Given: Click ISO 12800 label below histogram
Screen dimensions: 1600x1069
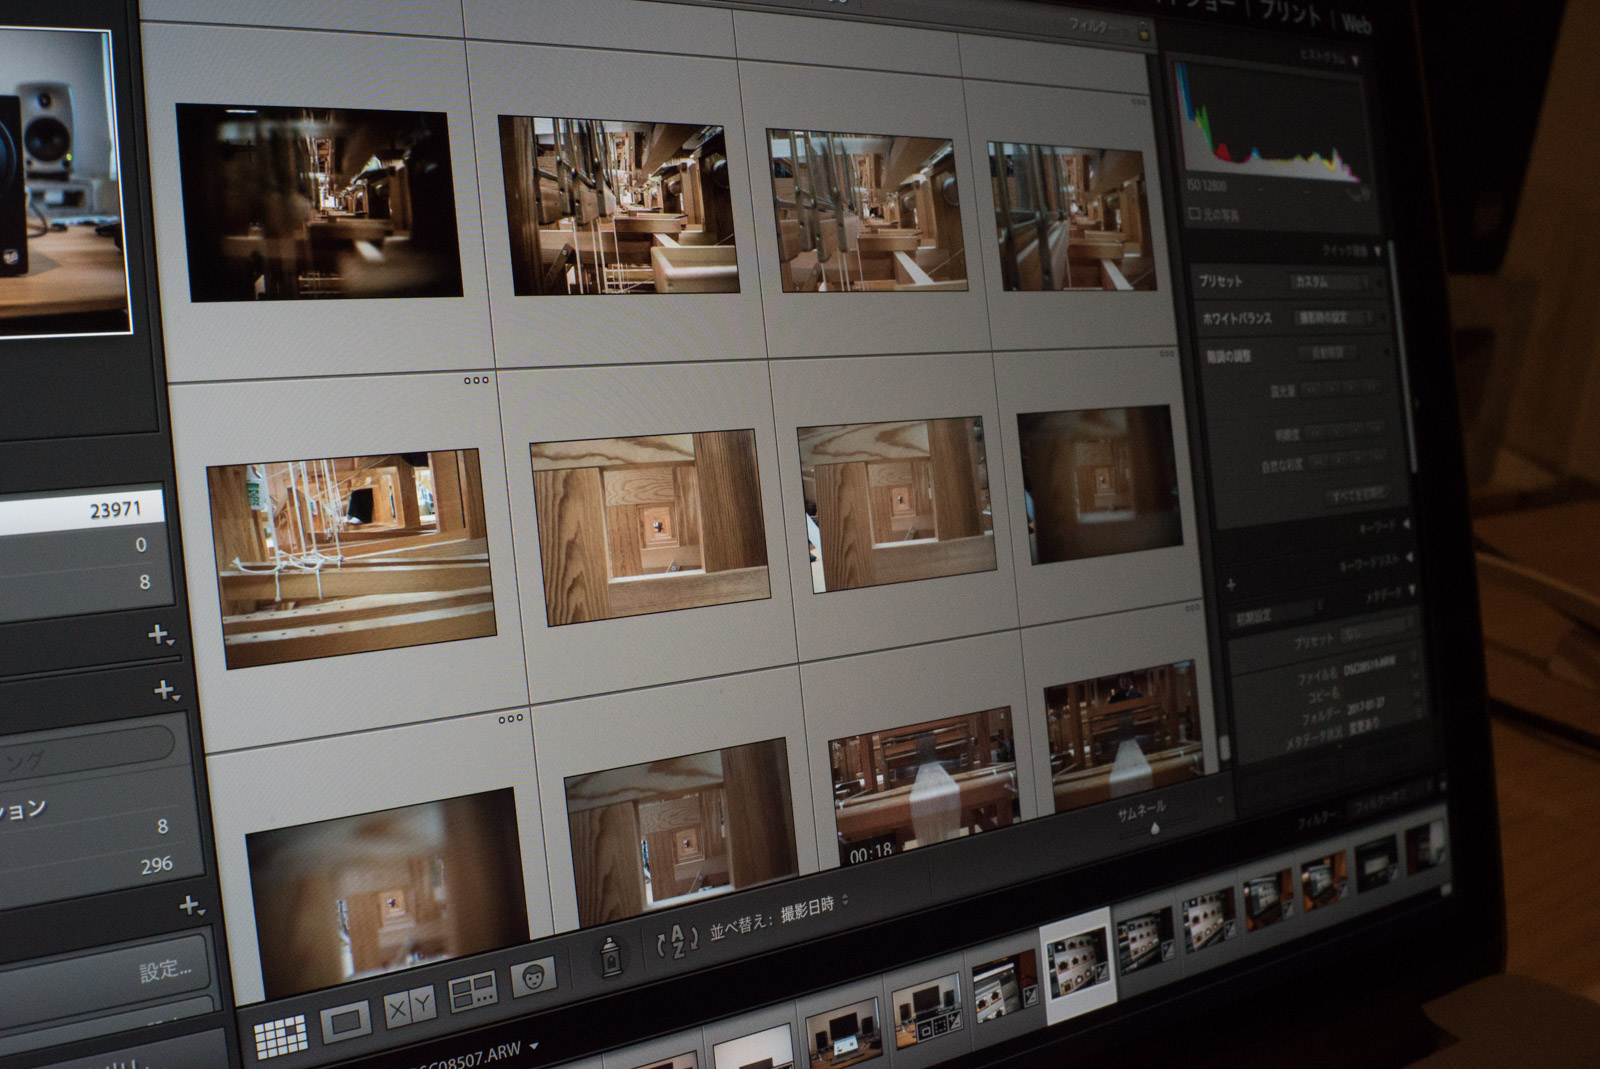Looking at the screenshot, I should 1209,185.
